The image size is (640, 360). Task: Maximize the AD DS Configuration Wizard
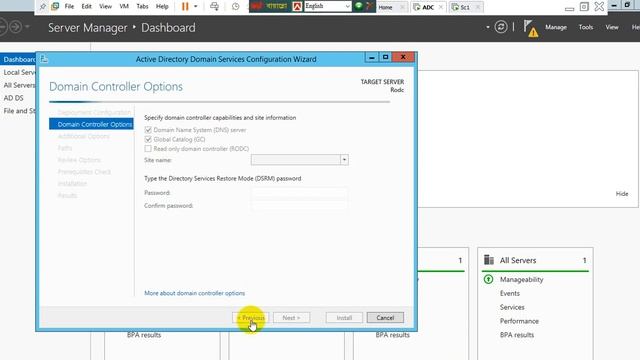pyautogui.click(x=385, y=57)
